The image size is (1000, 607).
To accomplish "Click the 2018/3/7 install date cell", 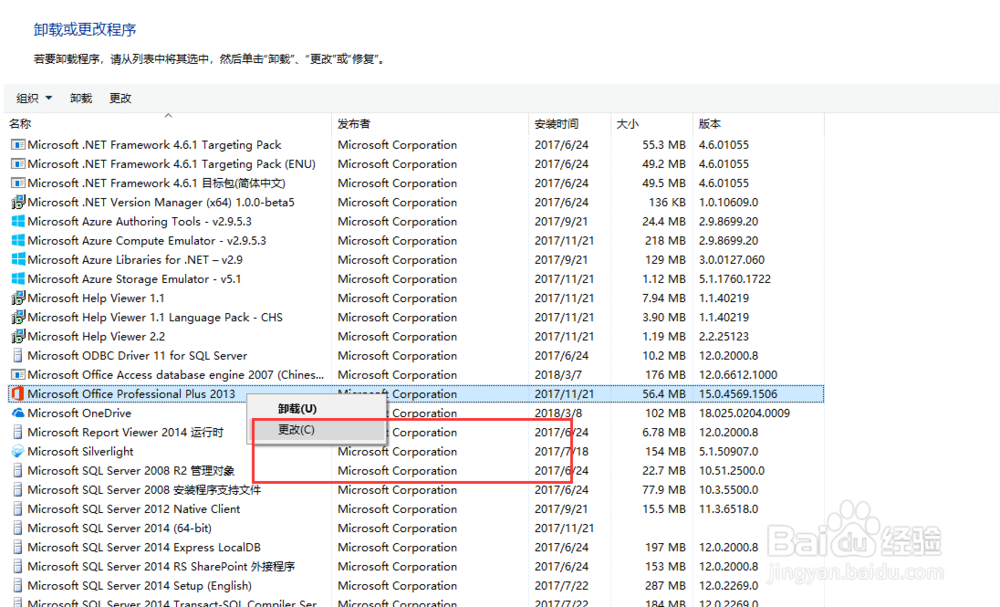I will pyautogui.click(x=558, y=375).
